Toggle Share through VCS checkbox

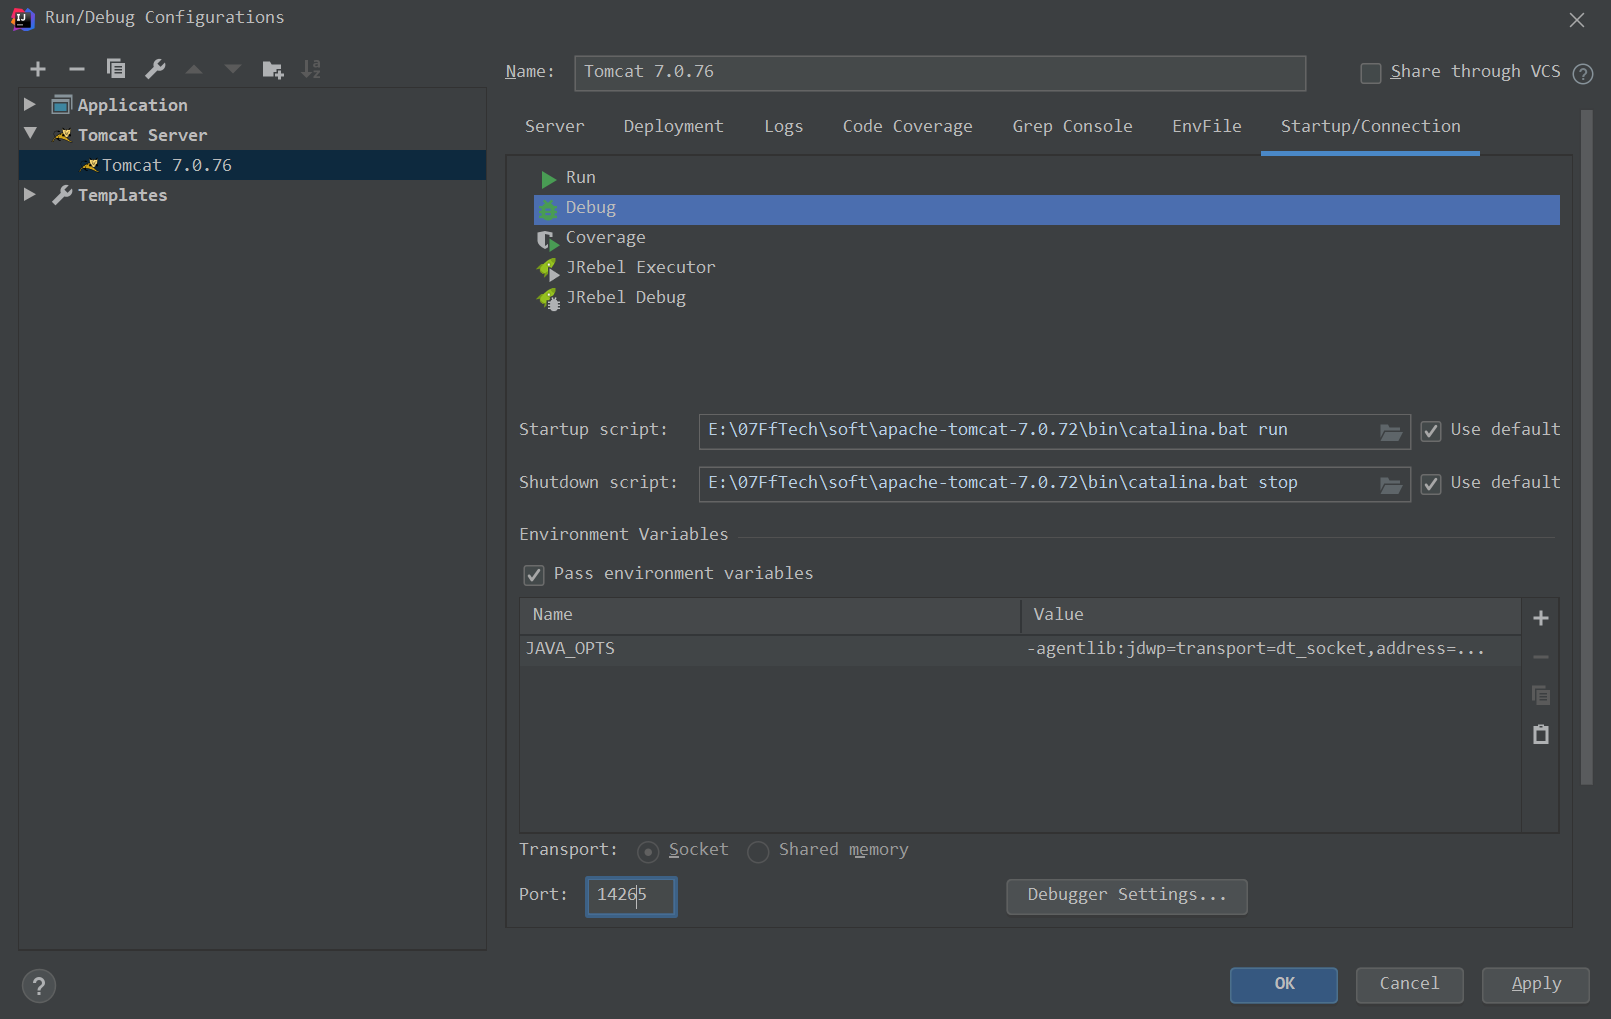coord(1371,73)
